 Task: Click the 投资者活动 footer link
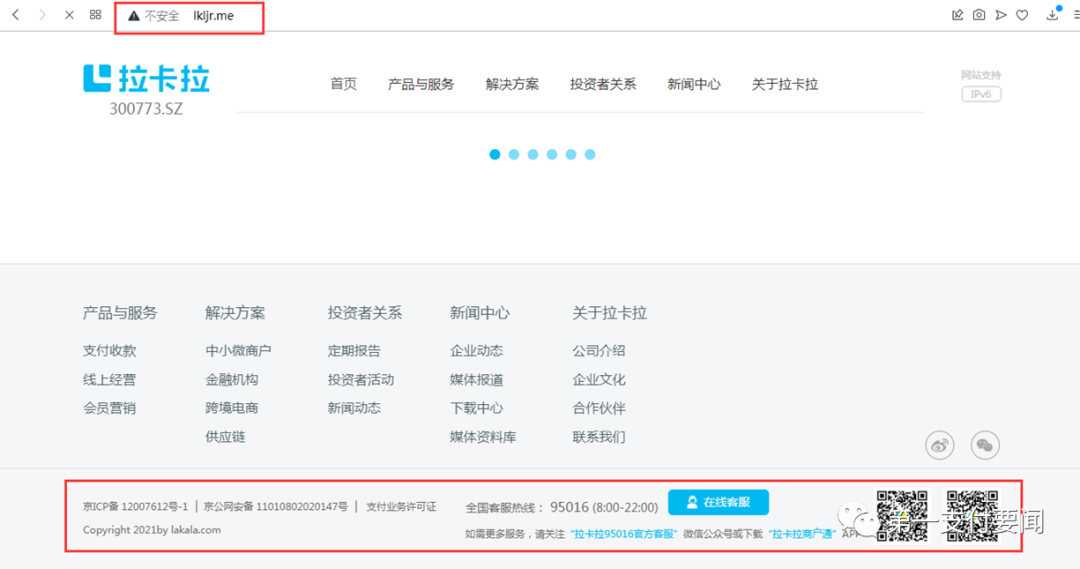tap(361, 380)
